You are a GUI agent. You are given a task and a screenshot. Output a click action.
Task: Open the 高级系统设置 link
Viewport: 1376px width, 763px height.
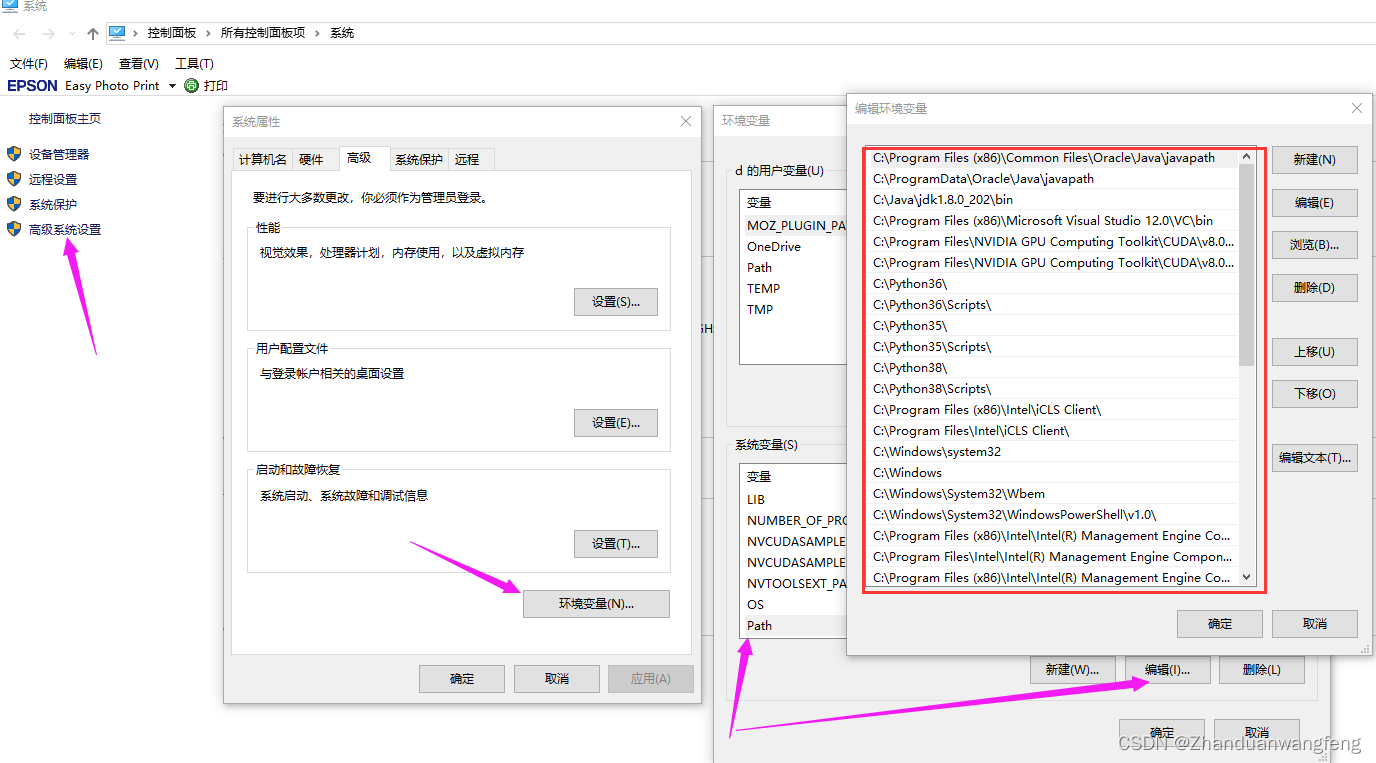coord(65,230)
